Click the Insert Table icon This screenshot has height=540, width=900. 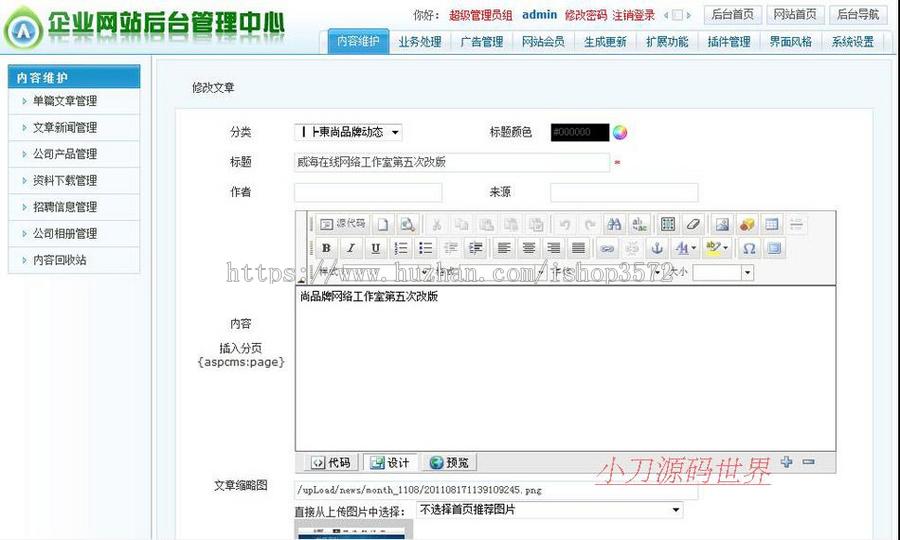pos(771,224)
